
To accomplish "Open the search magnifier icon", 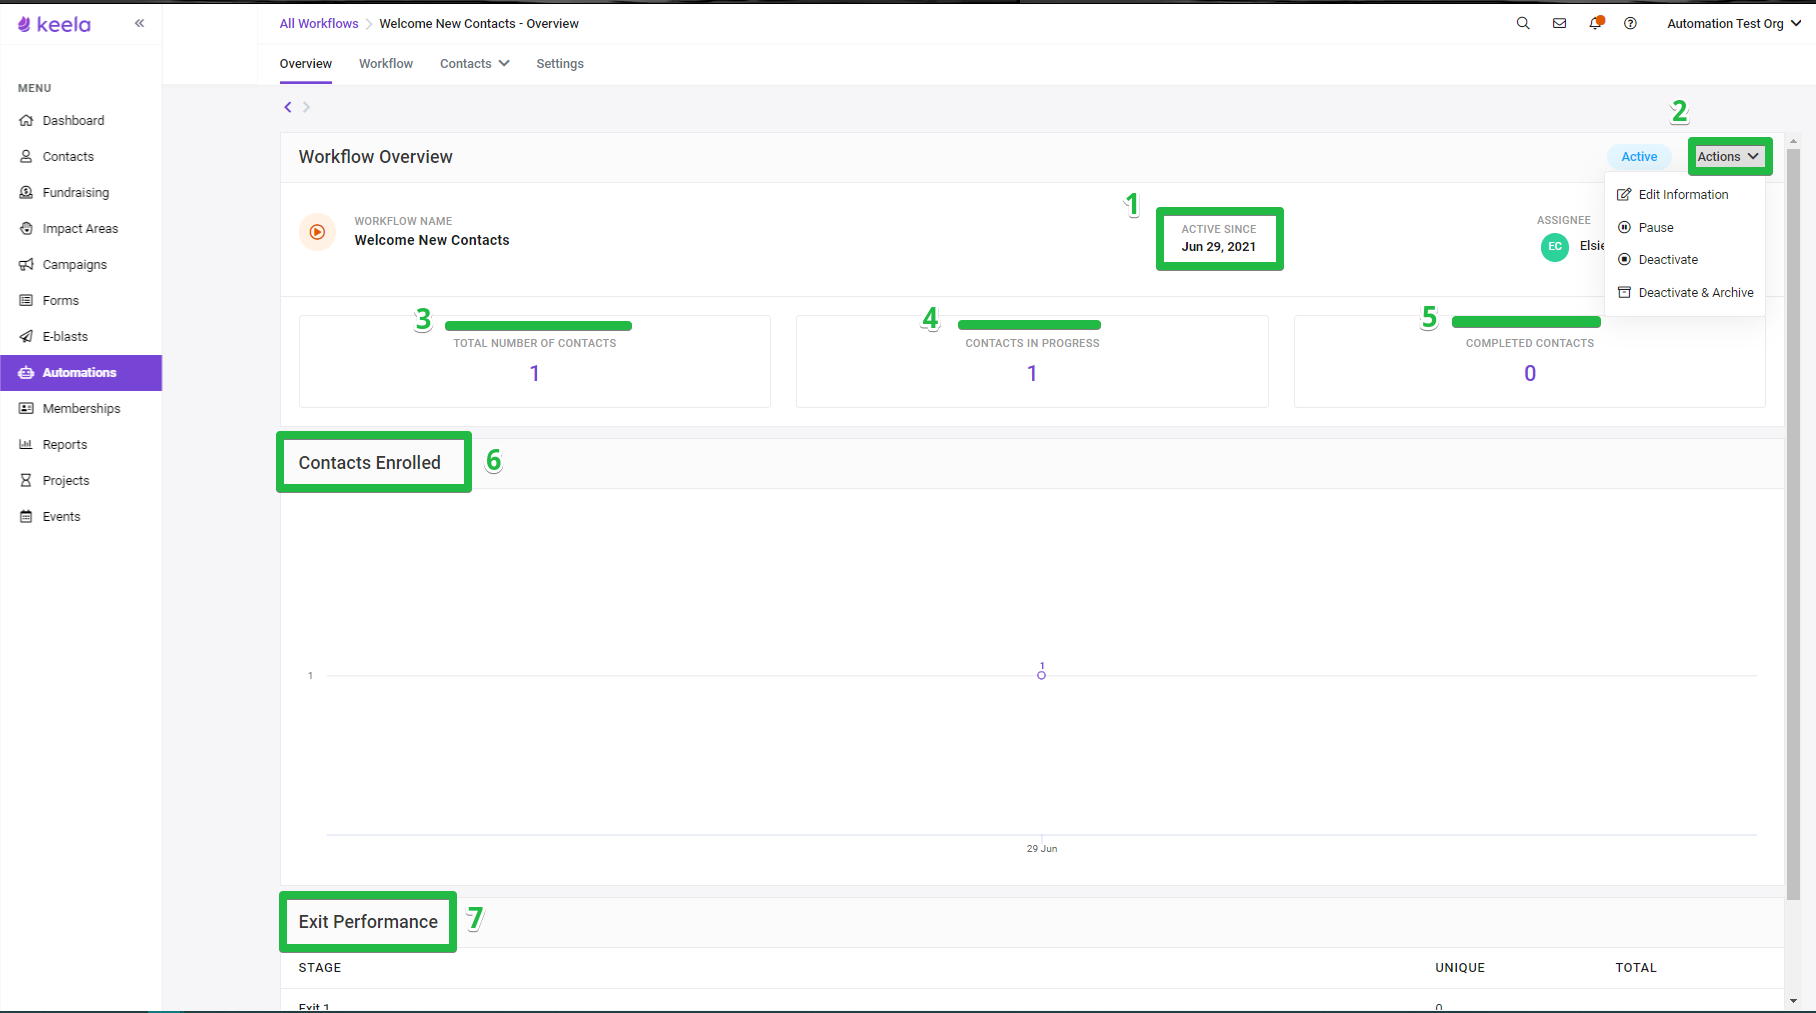I will [1523, 23].
